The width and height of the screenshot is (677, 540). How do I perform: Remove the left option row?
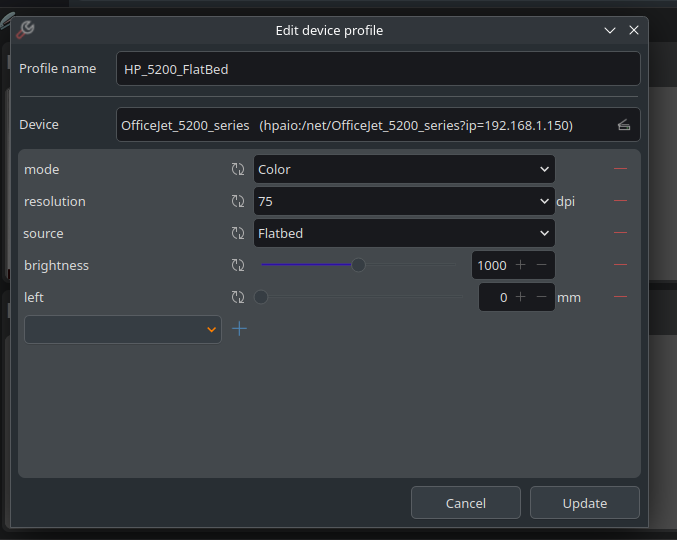click(x=620, y=297)
